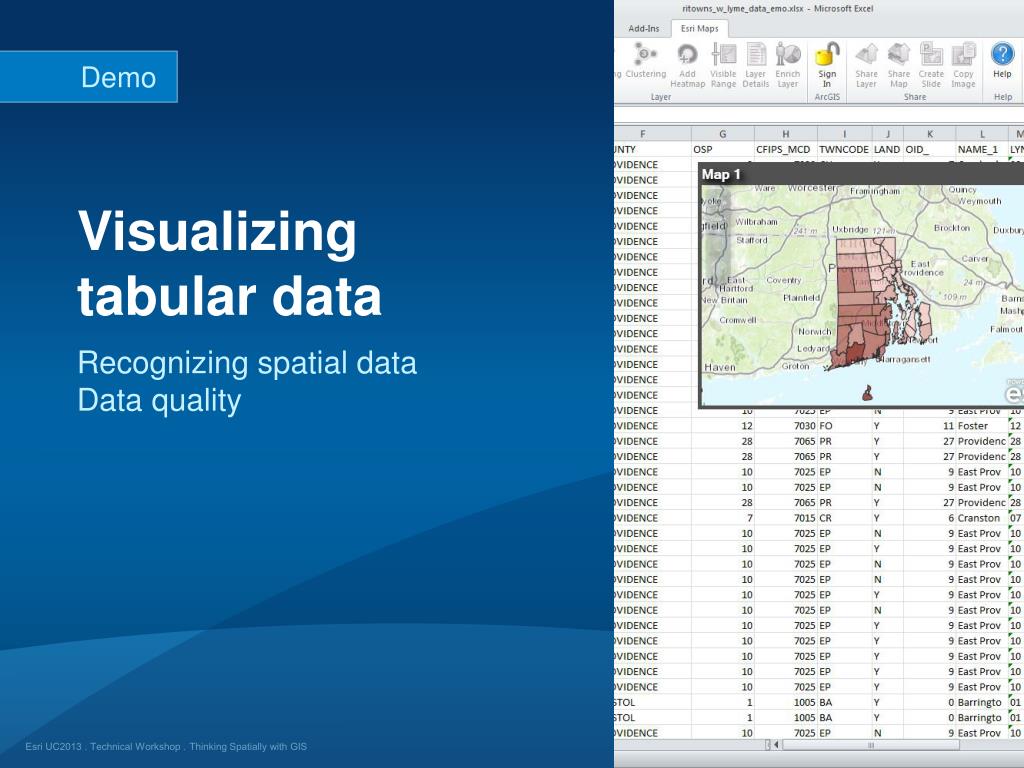Click the OSP header cell

pos(722,150)
